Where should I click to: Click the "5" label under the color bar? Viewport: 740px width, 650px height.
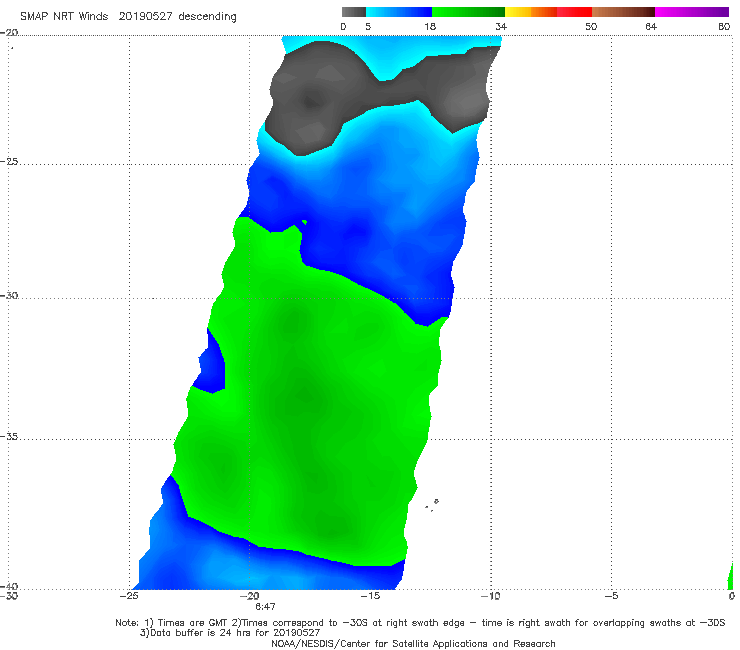(368, 26)
